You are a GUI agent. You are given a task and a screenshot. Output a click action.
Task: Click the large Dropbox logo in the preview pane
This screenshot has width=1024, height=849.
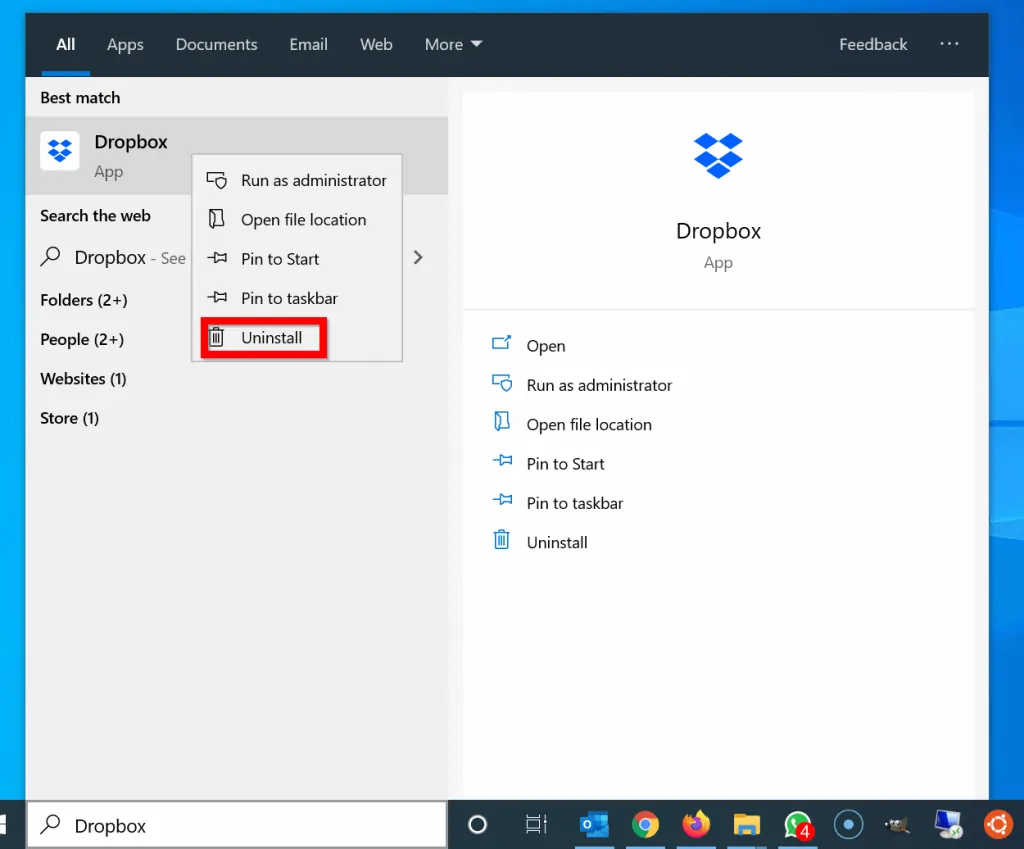(718, 156)
